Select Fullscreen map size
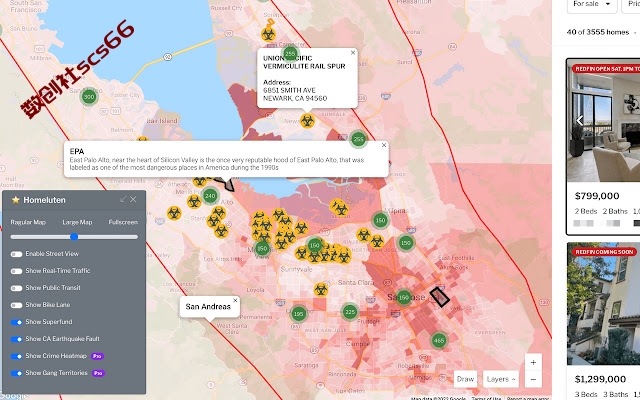 pos(123,222)
